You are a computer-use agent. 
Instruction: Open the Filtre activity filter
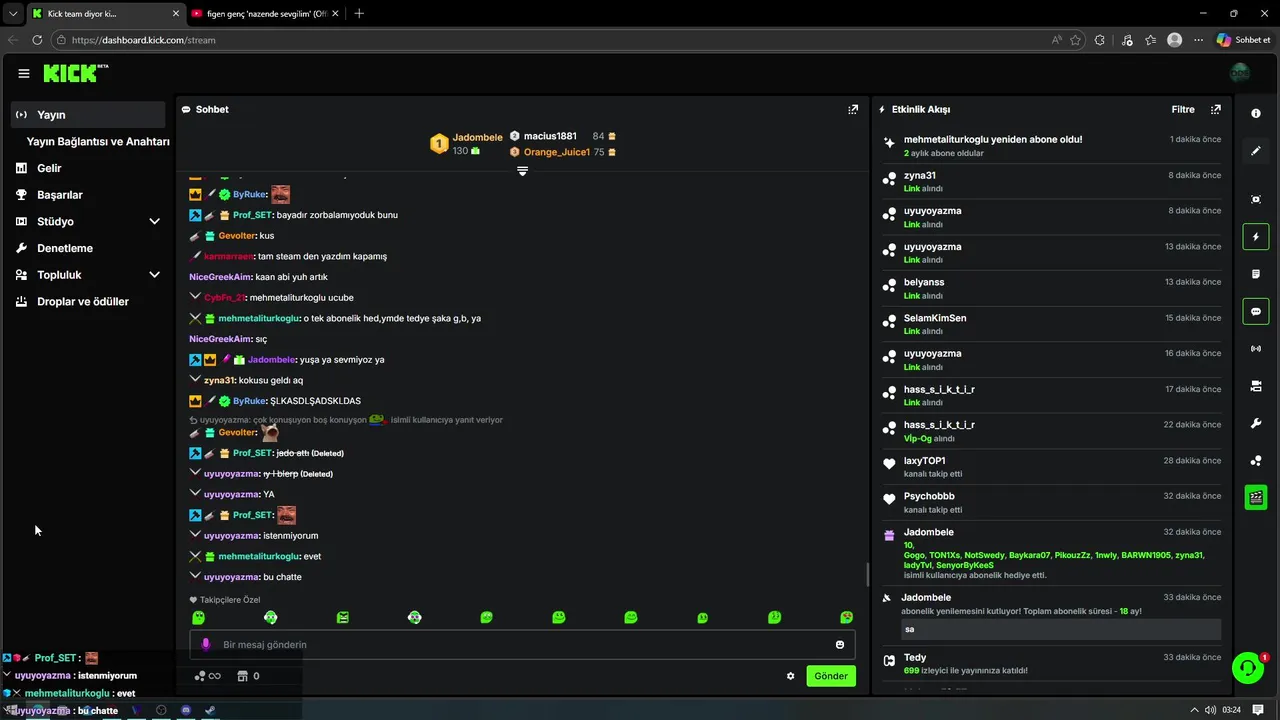point(1183,110)
